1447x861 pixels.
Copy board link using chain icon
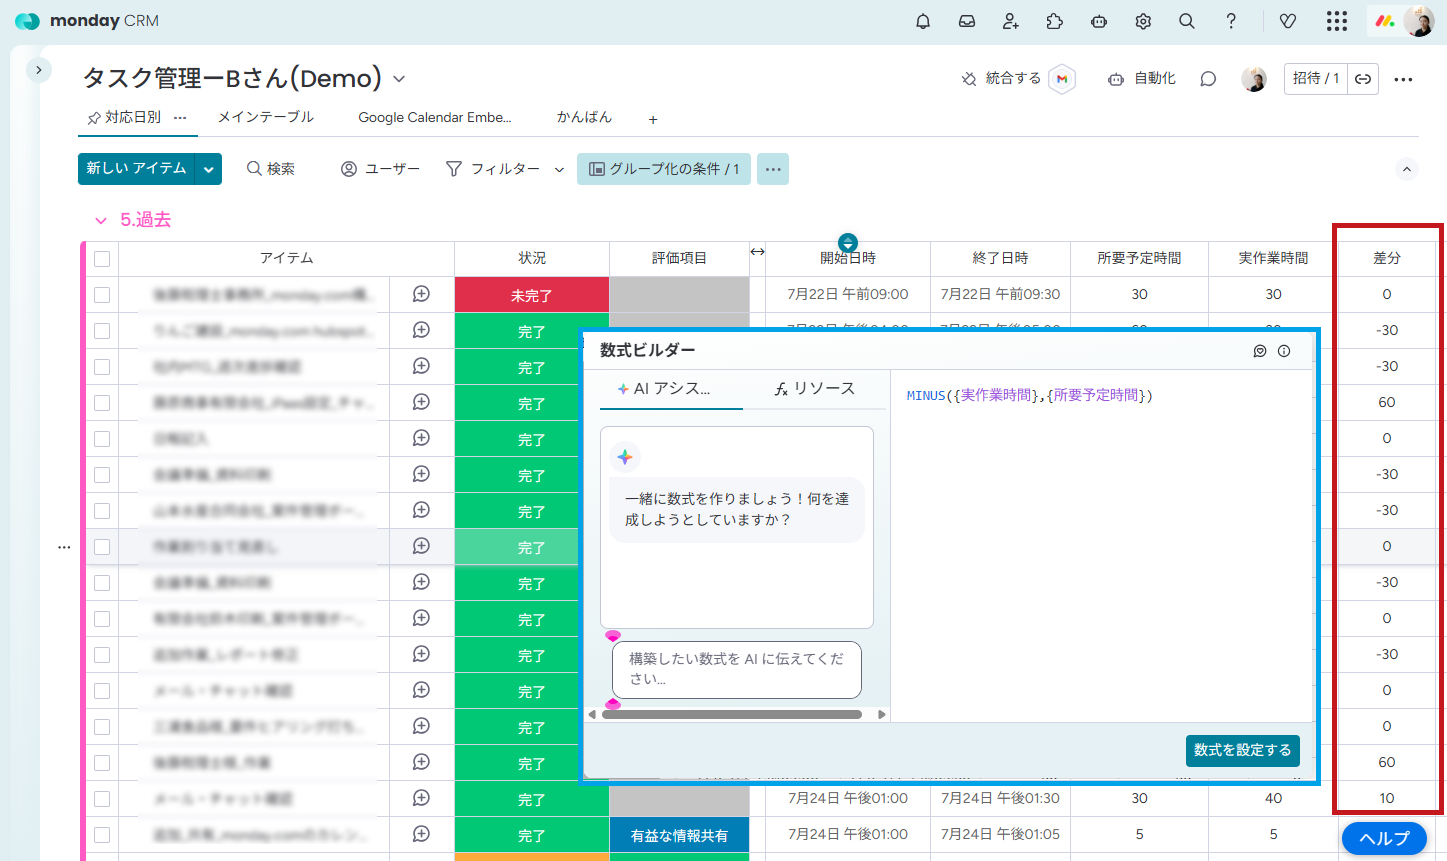[x=1363, y=79]
